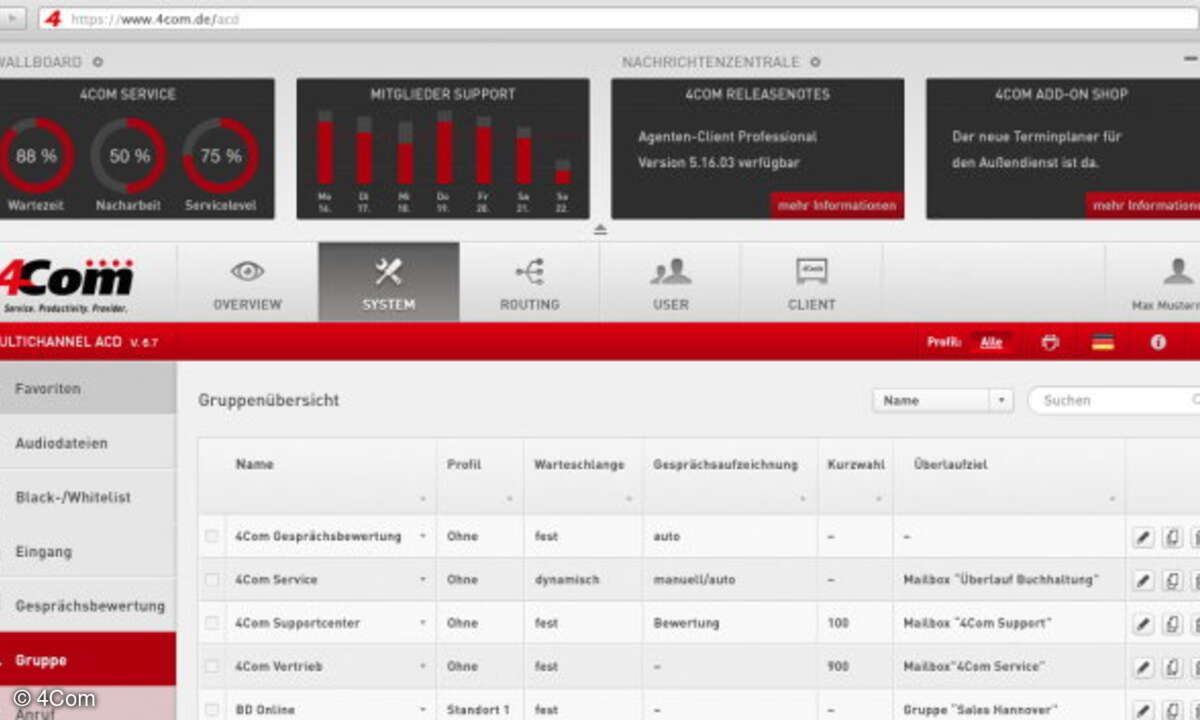The width and height of the screenshot is (1200, 720).
Task: Go to the User tab
Action: click(x=670, y=283)
